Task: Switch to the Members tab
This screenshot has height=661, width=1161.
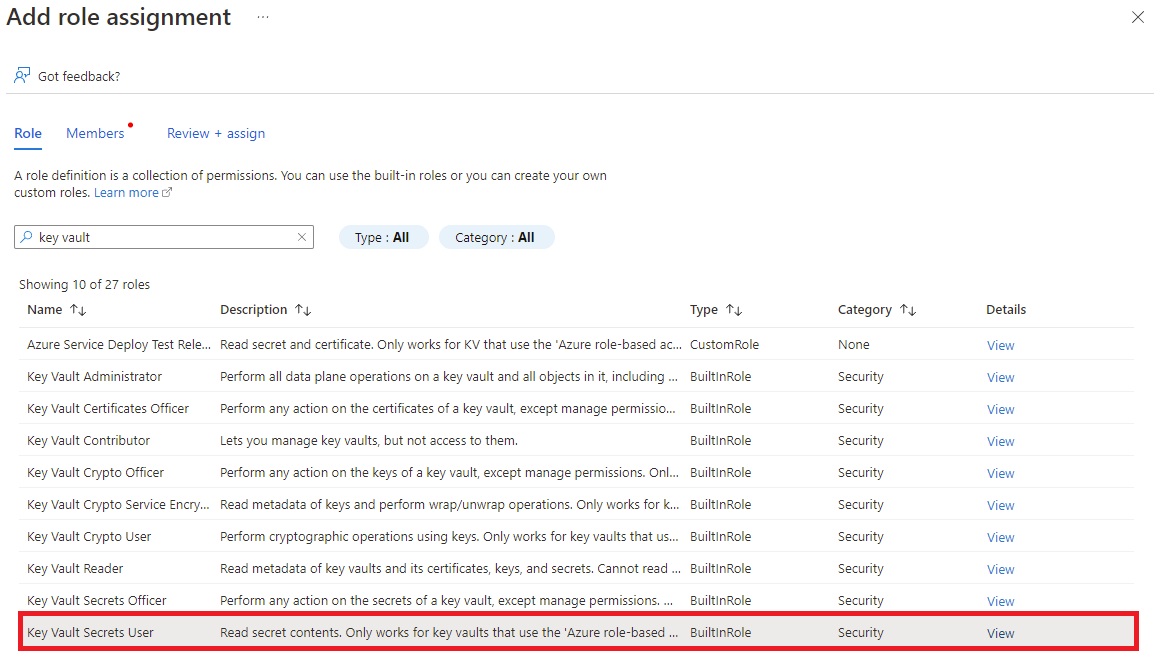Action: point(95,133)
